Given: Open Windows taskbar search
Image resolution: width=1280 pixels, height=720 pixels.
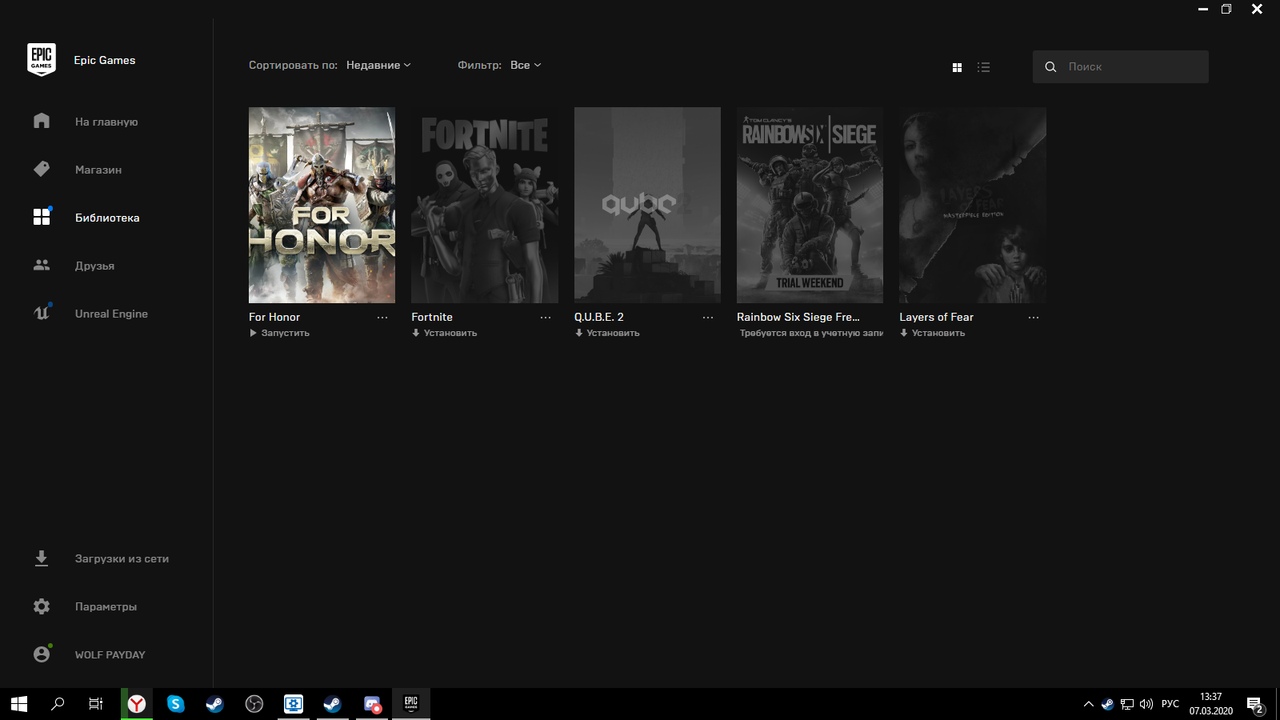Looking at the screenshot, I should click(x=57, y=704).
